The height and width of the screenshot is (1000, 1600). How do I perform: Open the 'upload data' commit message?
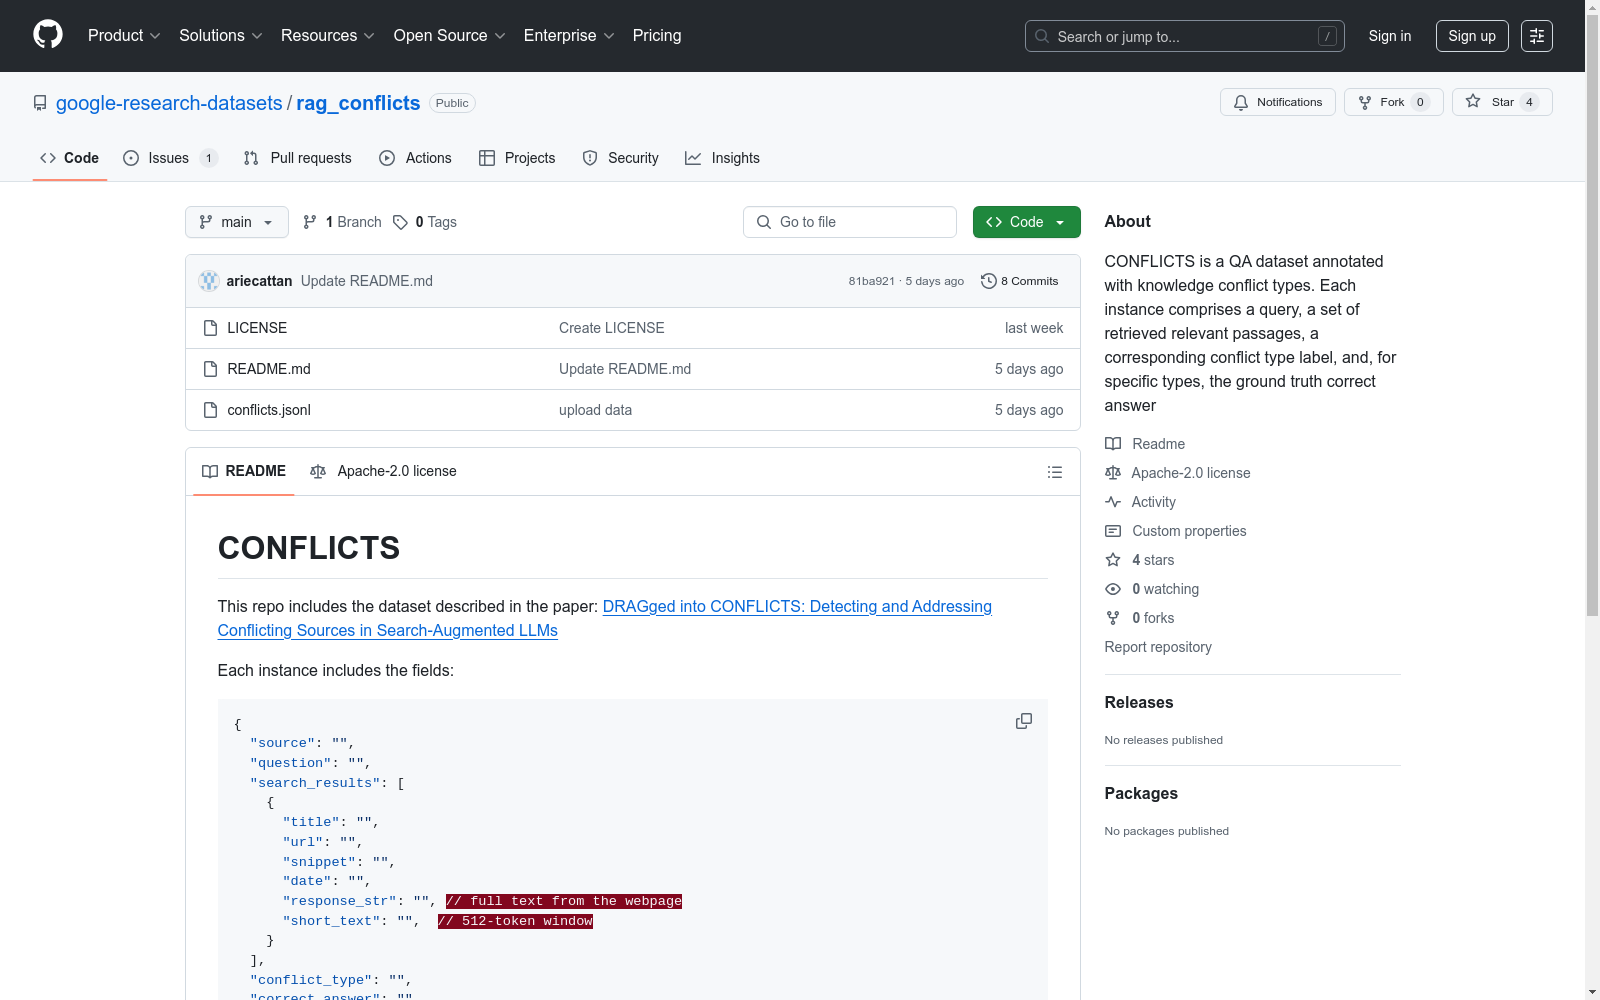click(x=595, y=410)
